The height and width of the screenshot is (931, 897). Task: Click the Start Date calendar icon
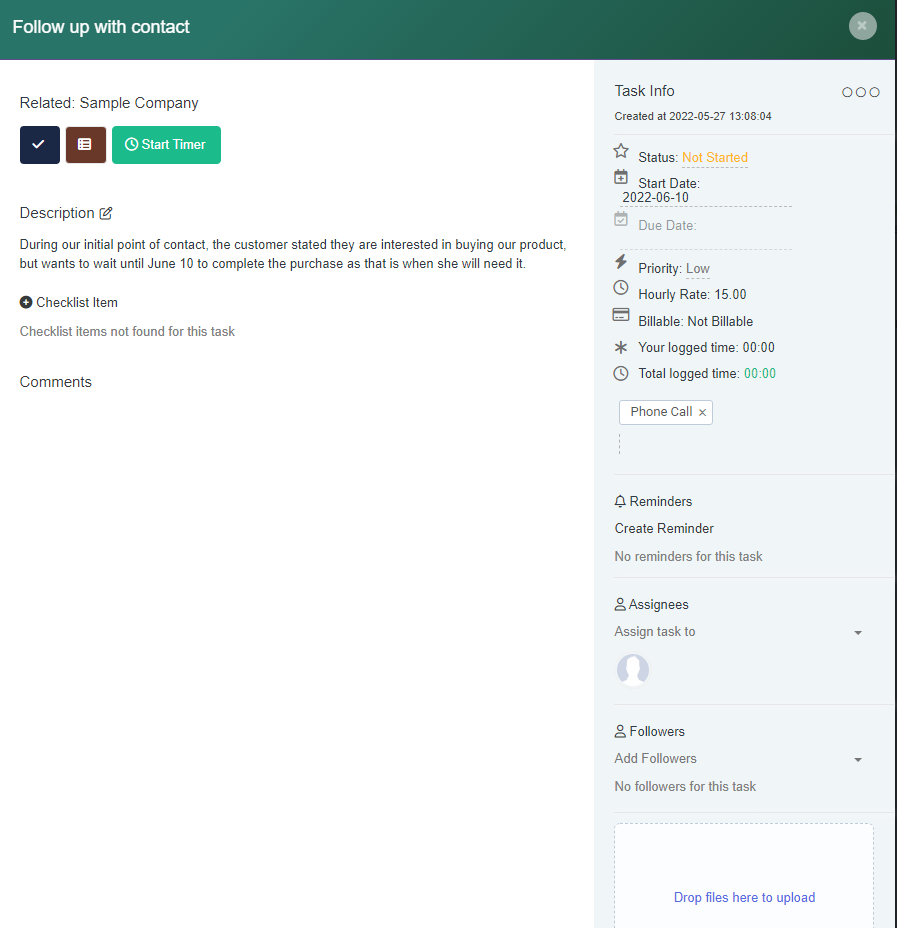[x=621, y=177]
